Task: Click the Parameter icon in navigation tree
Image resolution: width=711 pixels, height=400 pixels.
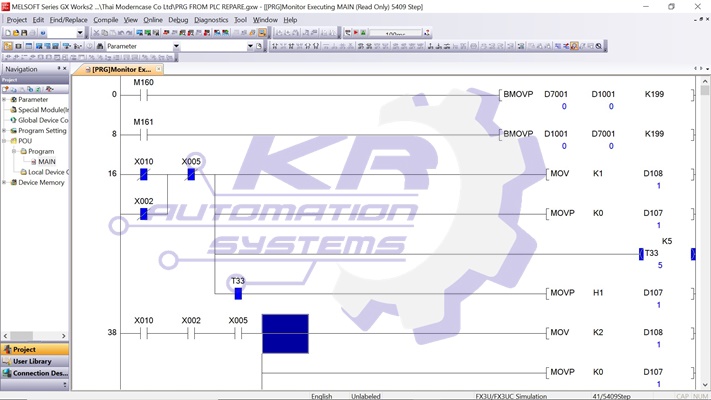Action: pos(13,100)
